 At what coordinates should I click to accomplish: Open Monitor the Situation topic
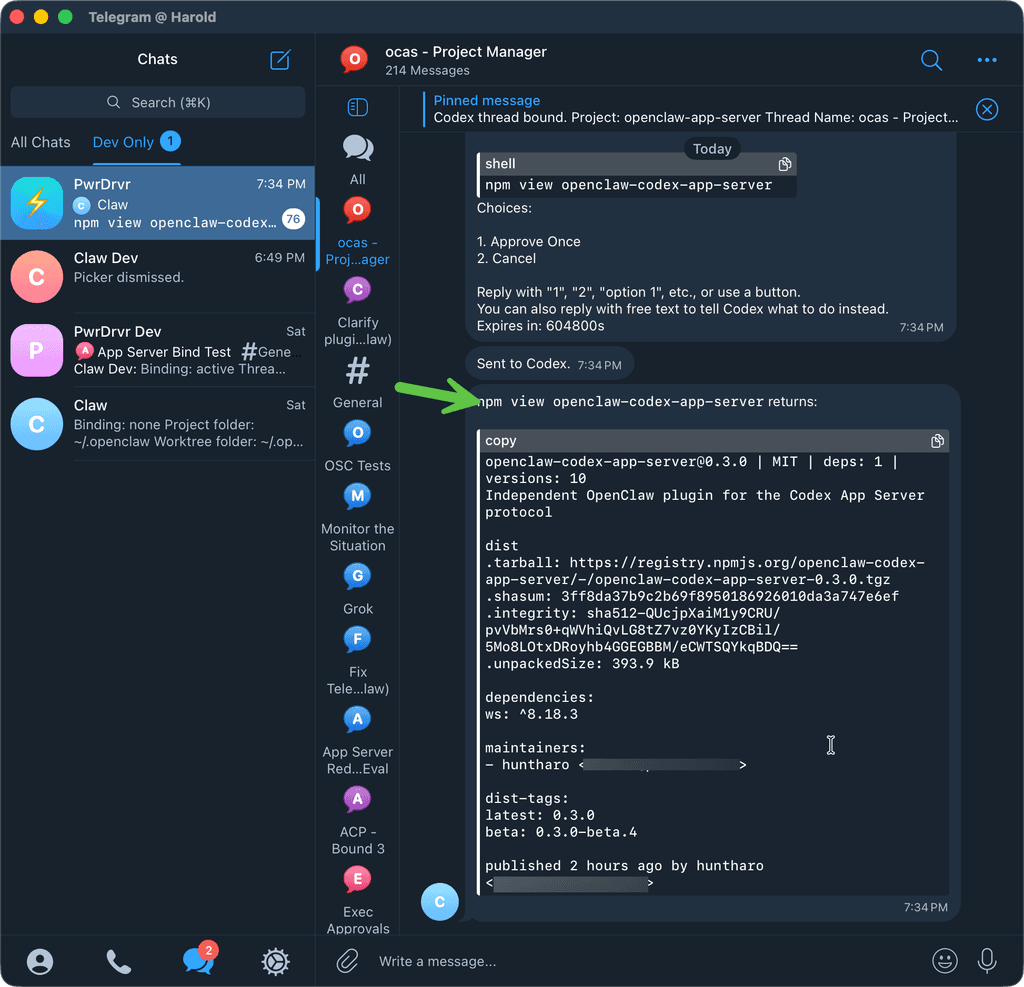click(357, 519)
